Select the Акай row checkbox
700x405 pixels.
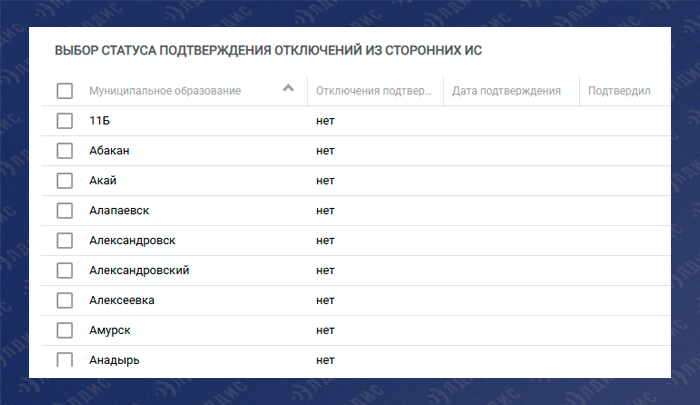(65, 180)
